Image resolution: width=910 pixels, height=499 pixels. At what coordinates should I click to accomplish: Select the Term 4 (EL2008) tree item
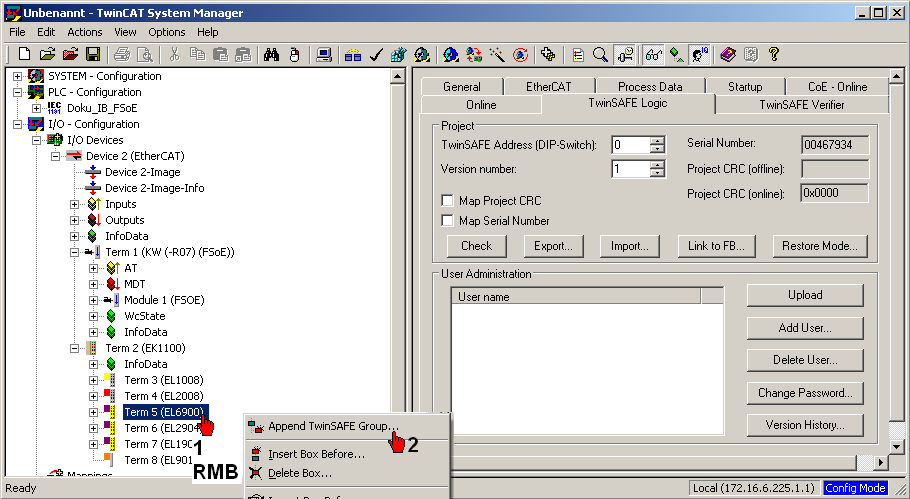[x=164, y=396]
